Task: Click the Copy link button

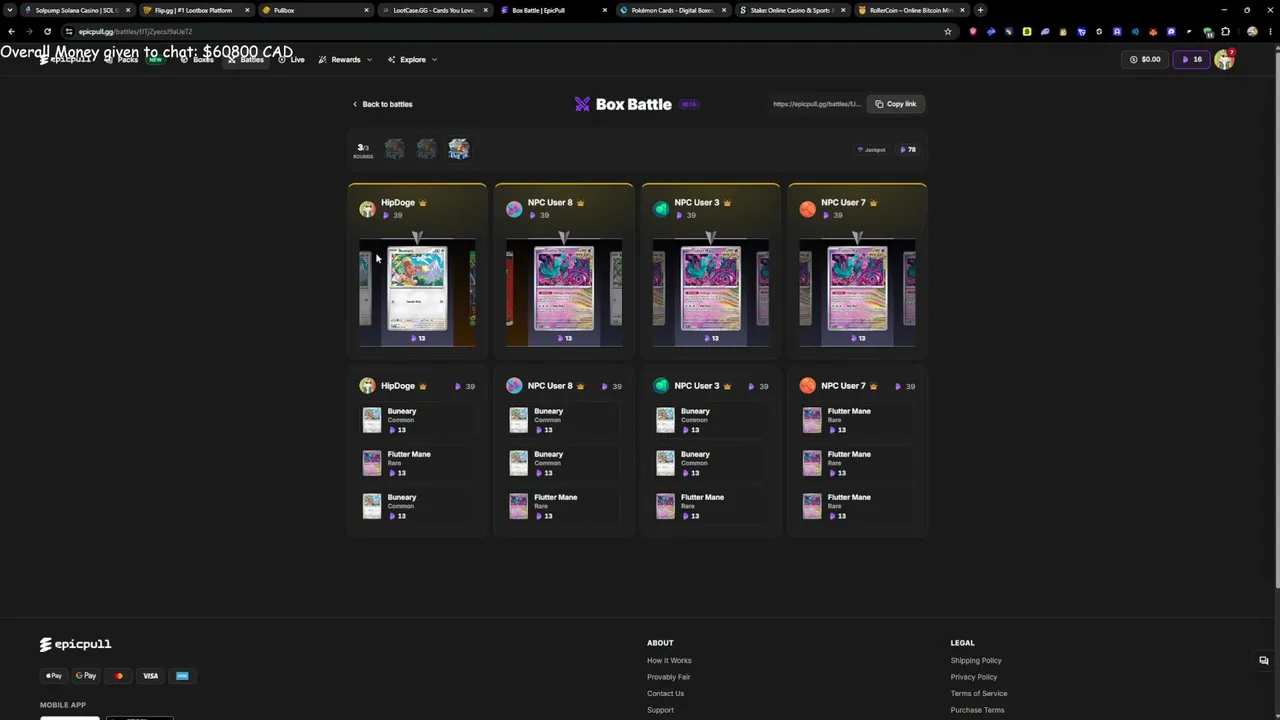Action: [896, 104]
